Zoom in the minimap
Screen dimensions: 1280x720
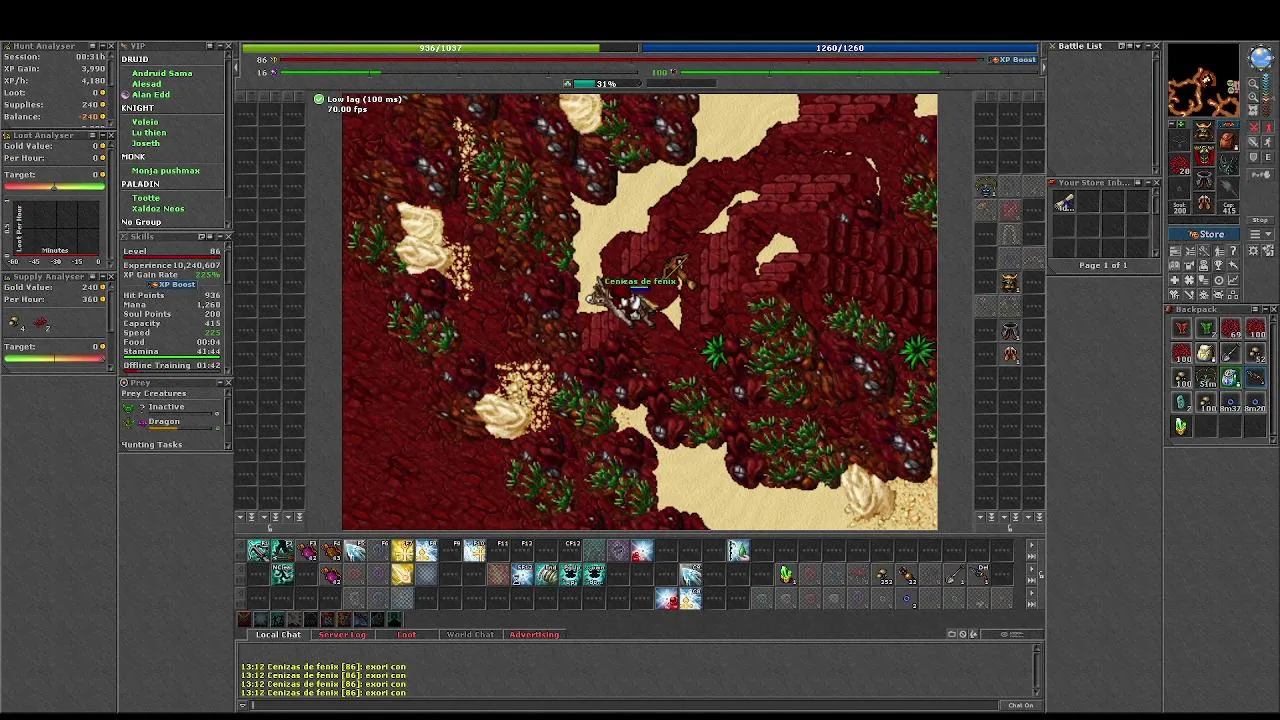click(x=1254, y=98)
